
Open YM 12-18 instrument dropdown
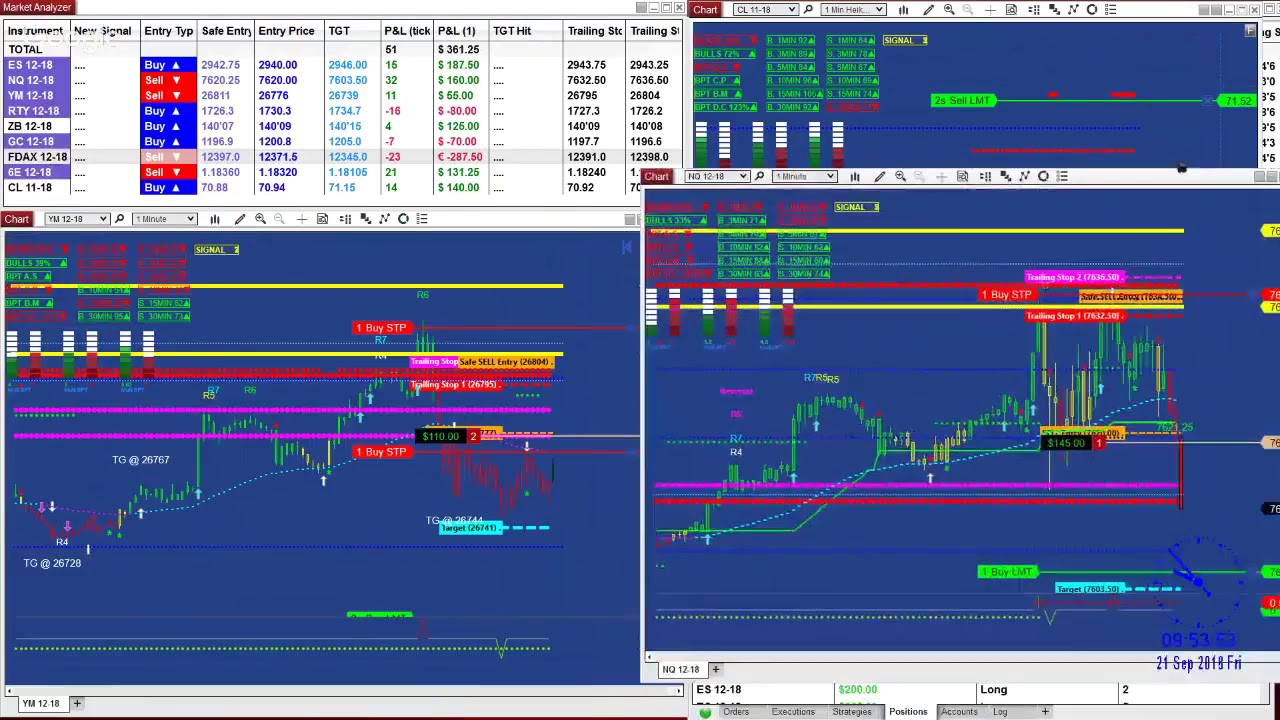coord(76,219)
